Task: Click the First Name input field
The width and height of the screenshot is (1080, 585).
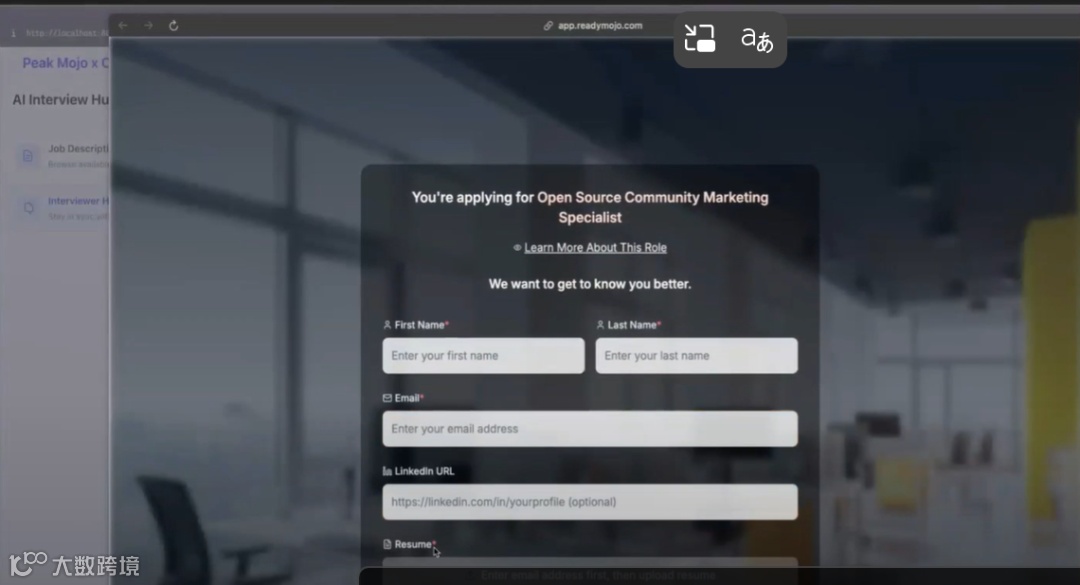Action: coord(484,356)
